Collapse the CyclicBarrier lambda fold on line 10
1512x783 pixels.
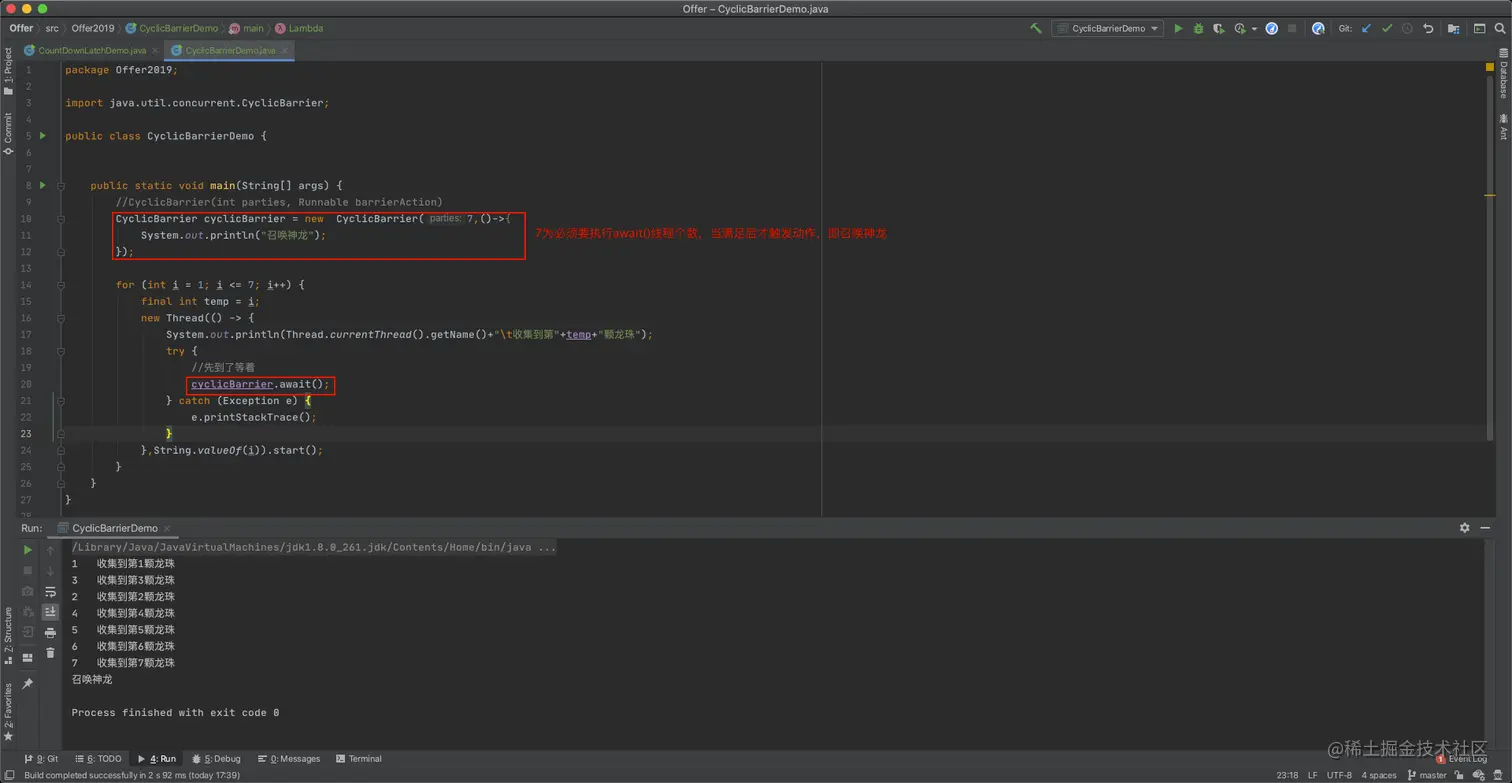point(61,218)
